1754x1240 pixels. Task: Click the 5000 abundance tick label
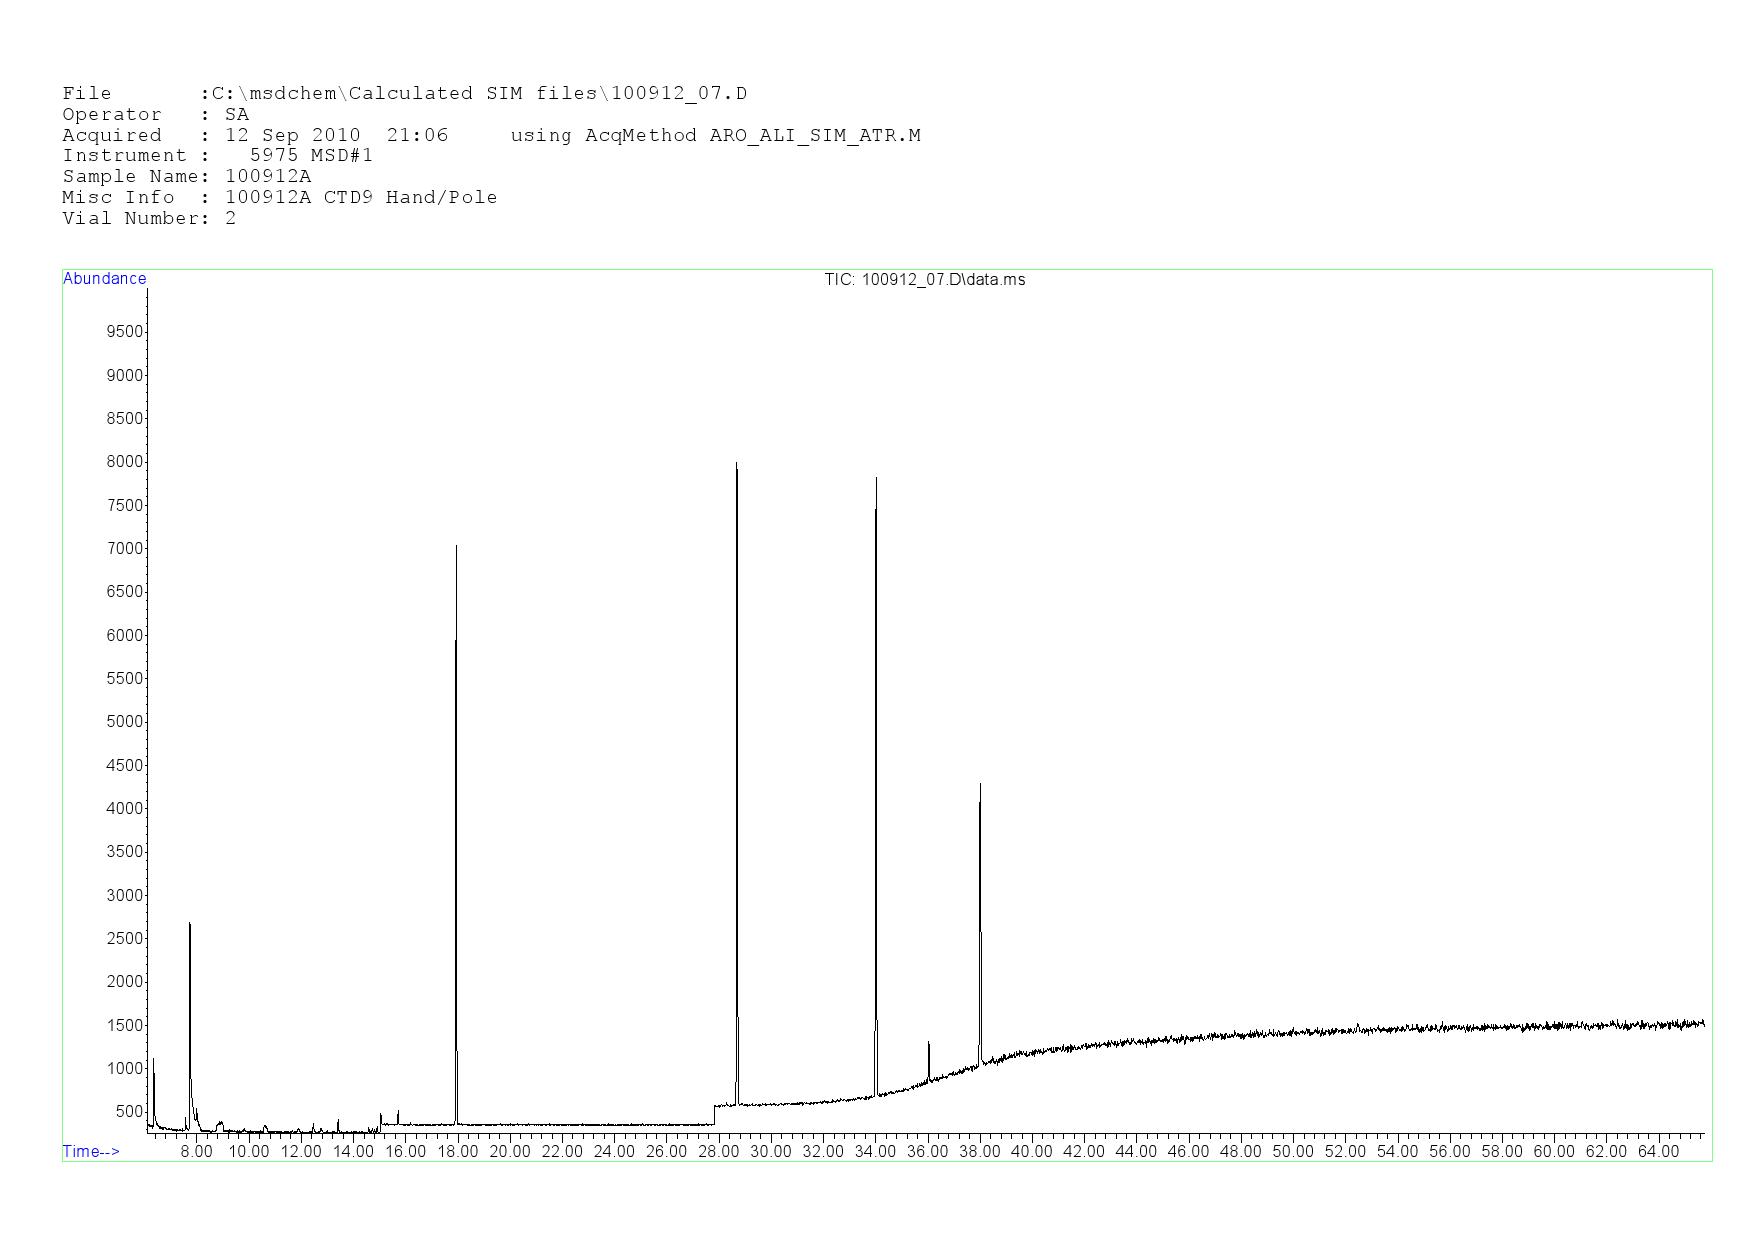pyautogui.click(x=125, y=722)
